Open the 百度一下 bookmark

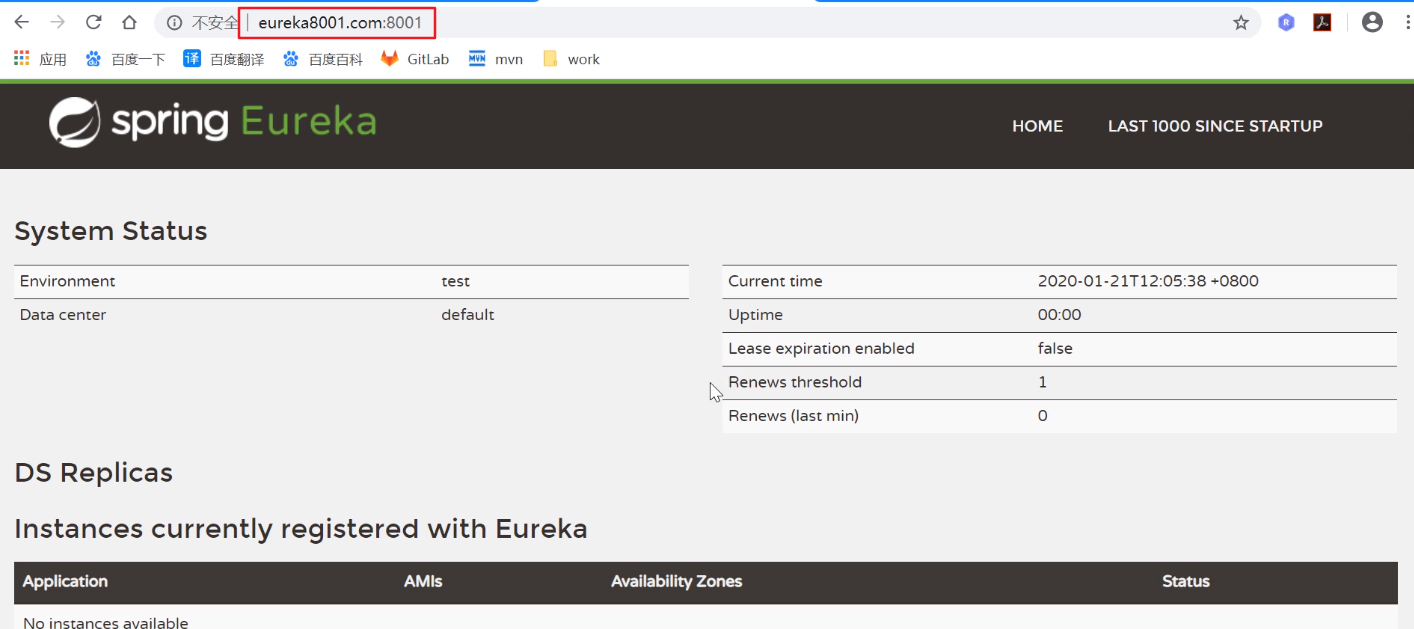click(x=126, y=59)
